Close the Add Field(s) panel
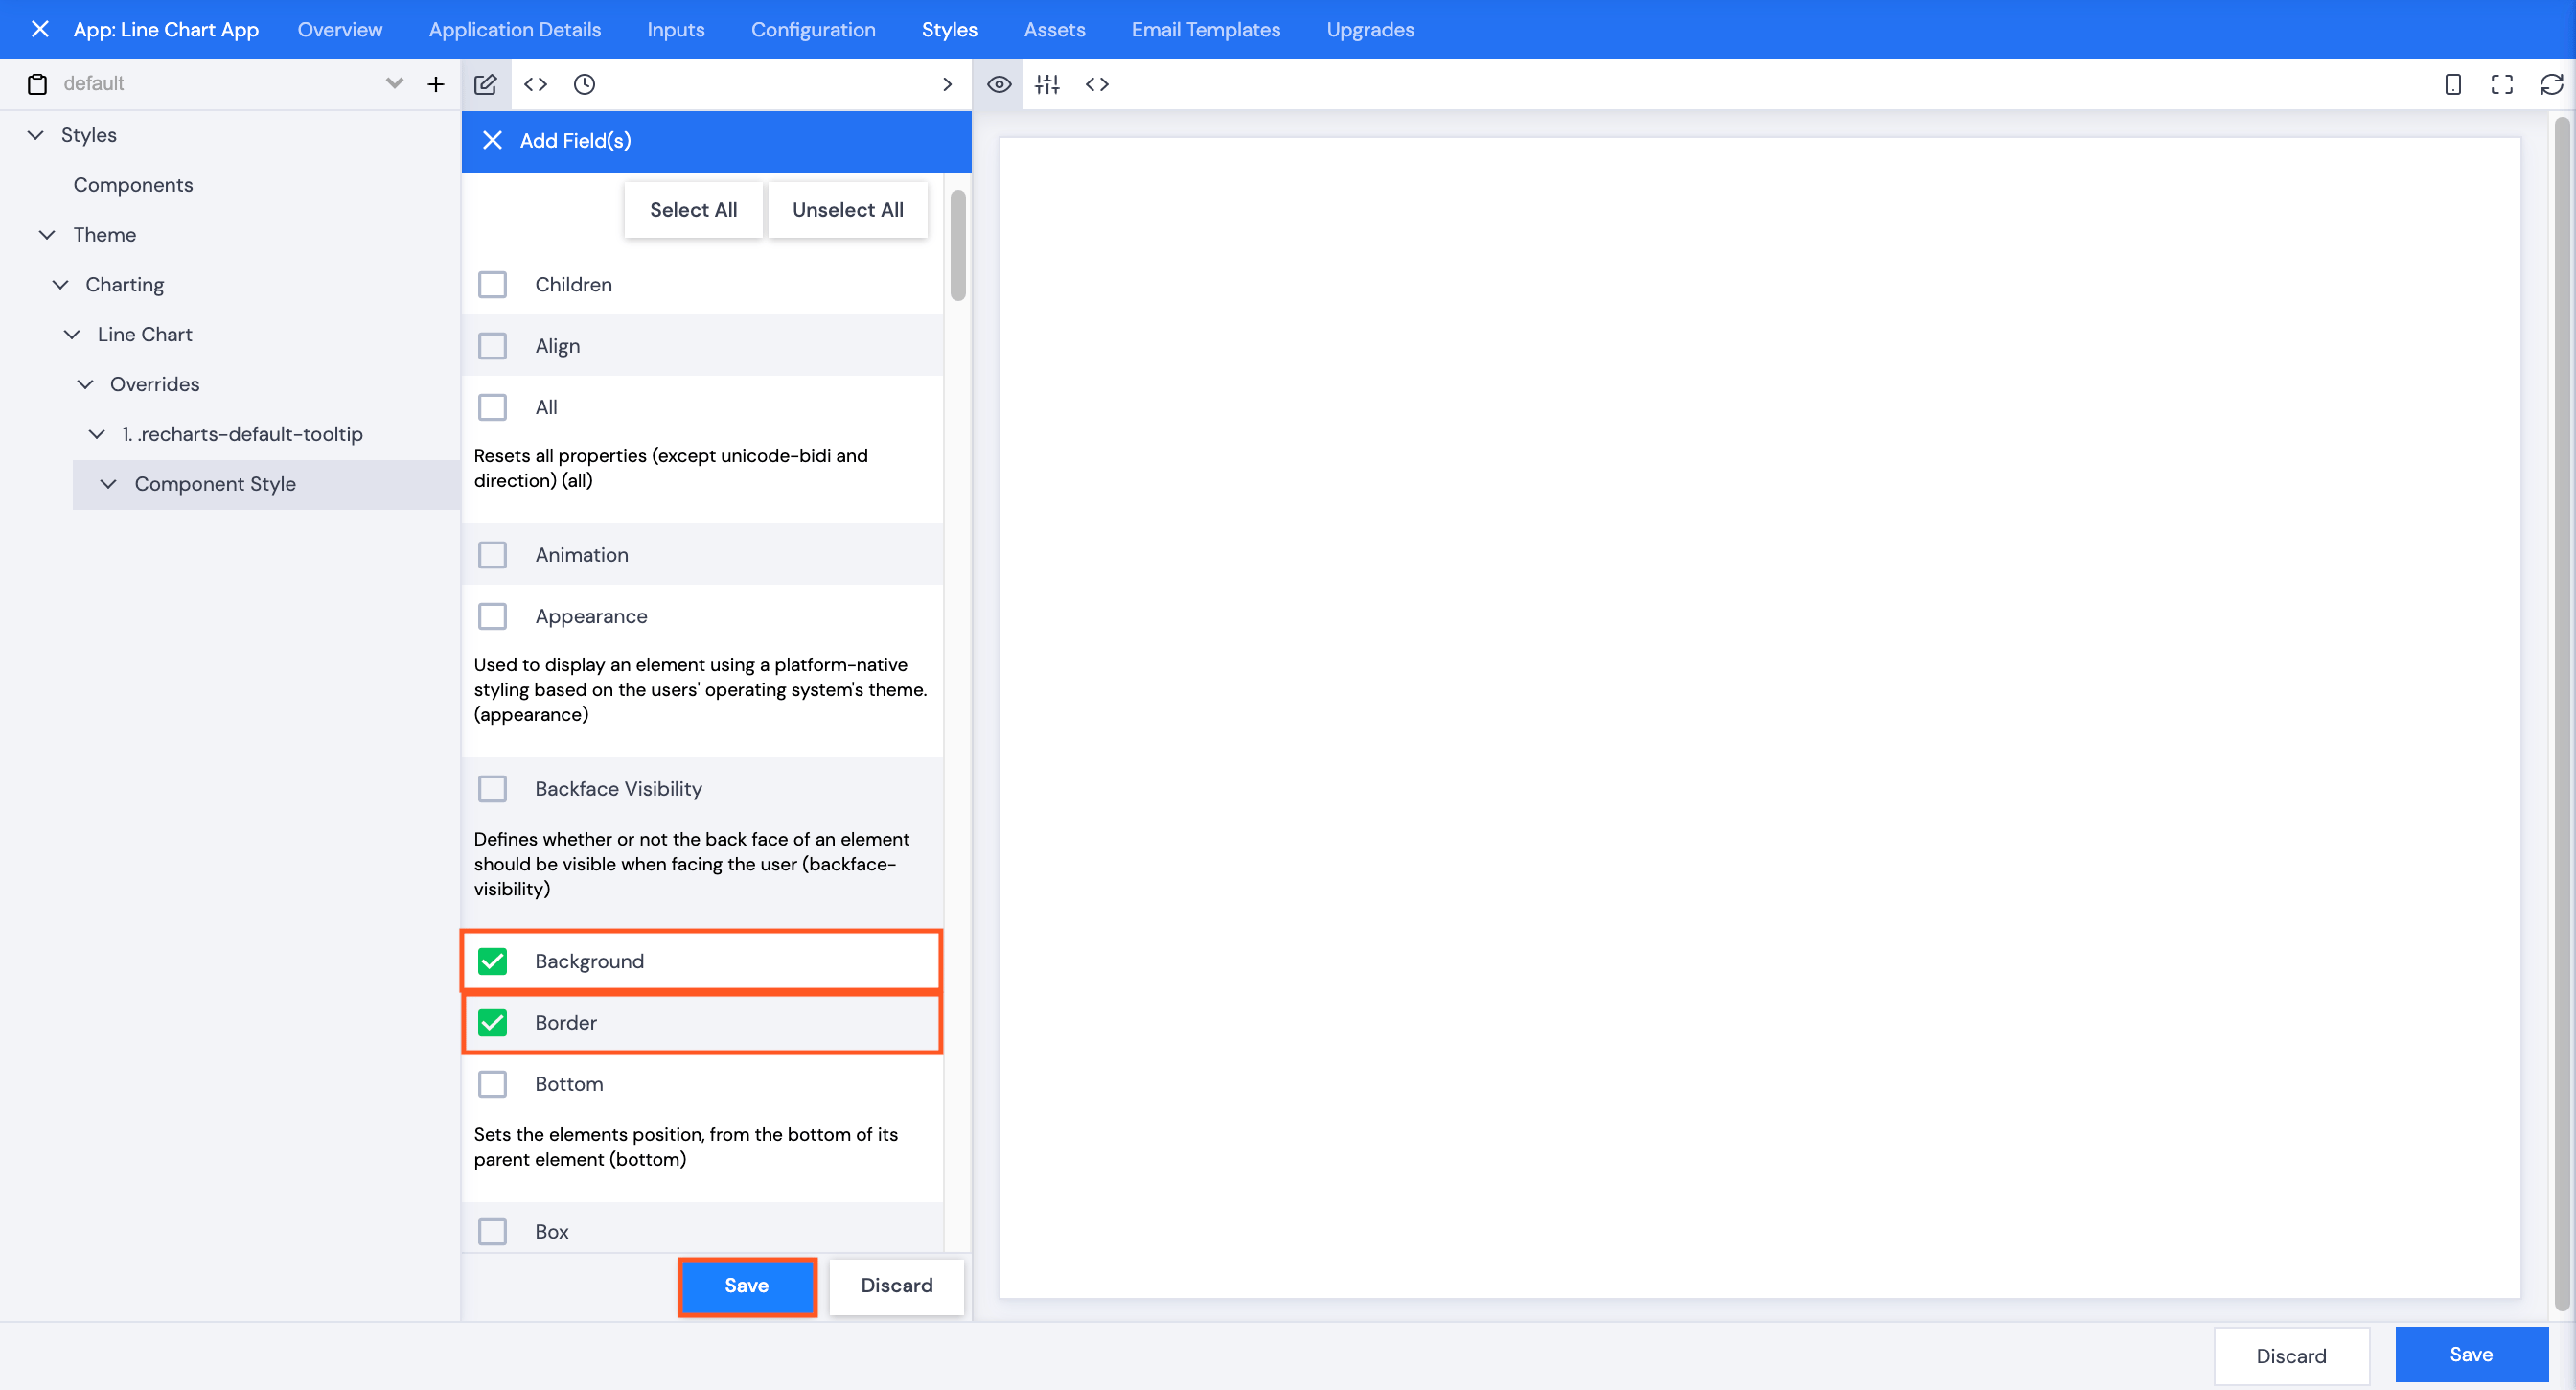Image resolution: width=2576 pixels, height=1390 pixels. tap(492, 140)
